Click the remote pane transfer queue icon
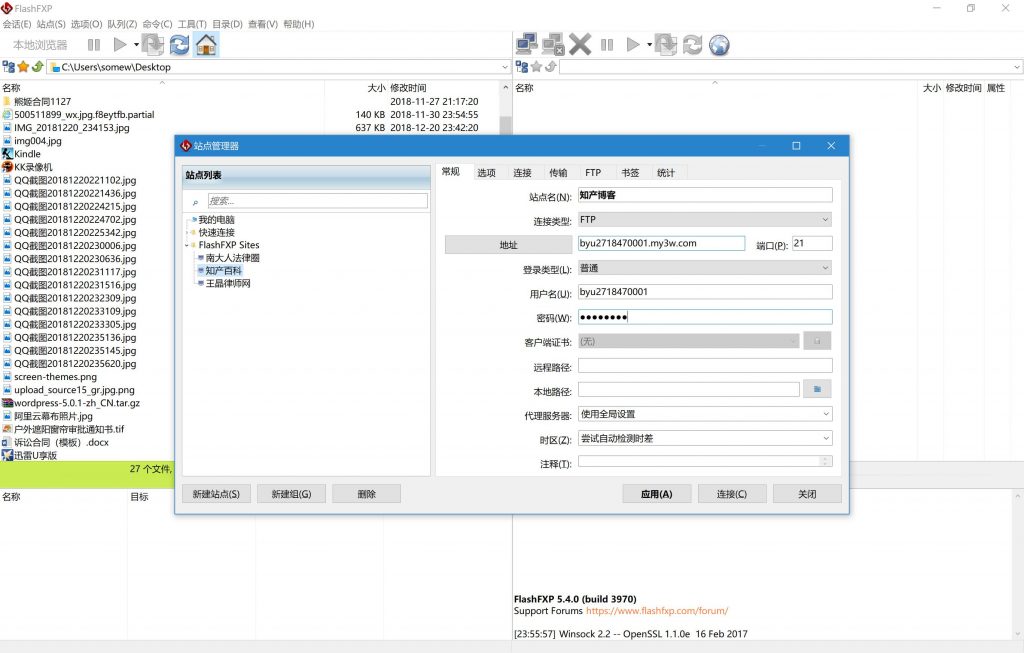The height and width of the screenshot is (653, 1024). tap(665, 45)
